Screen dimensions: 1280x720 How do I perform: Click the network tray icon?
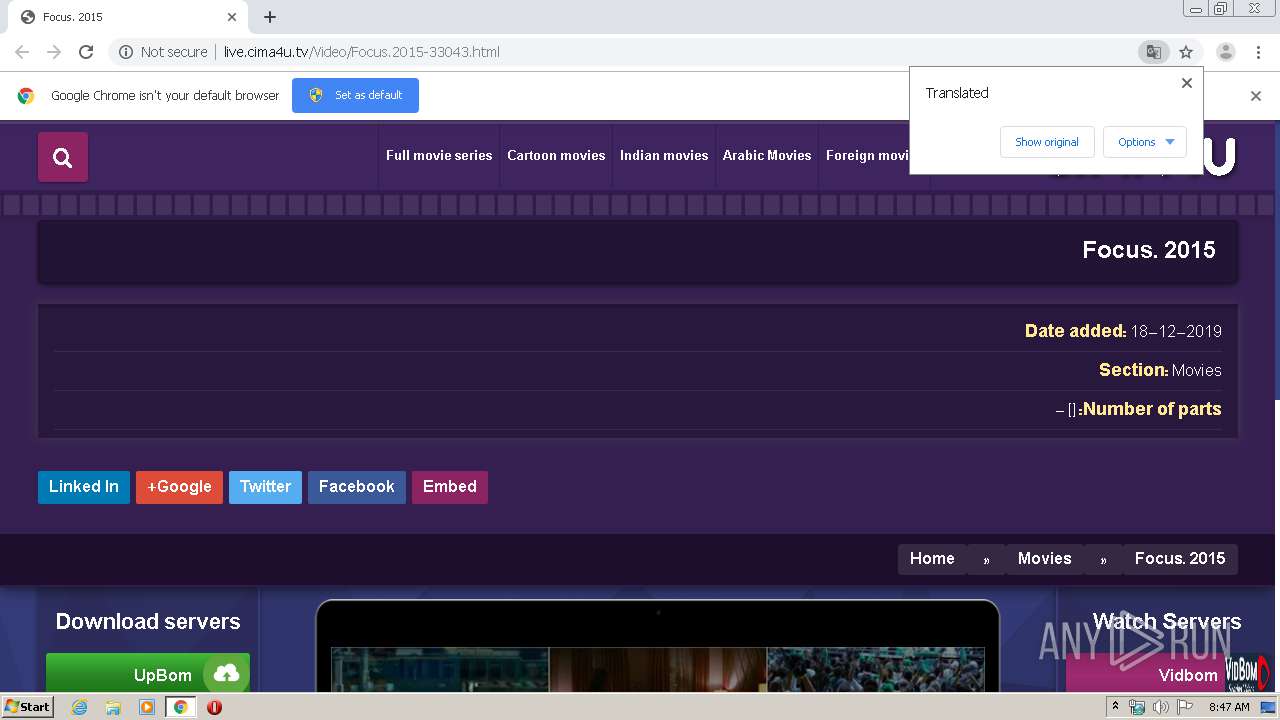1138,707
